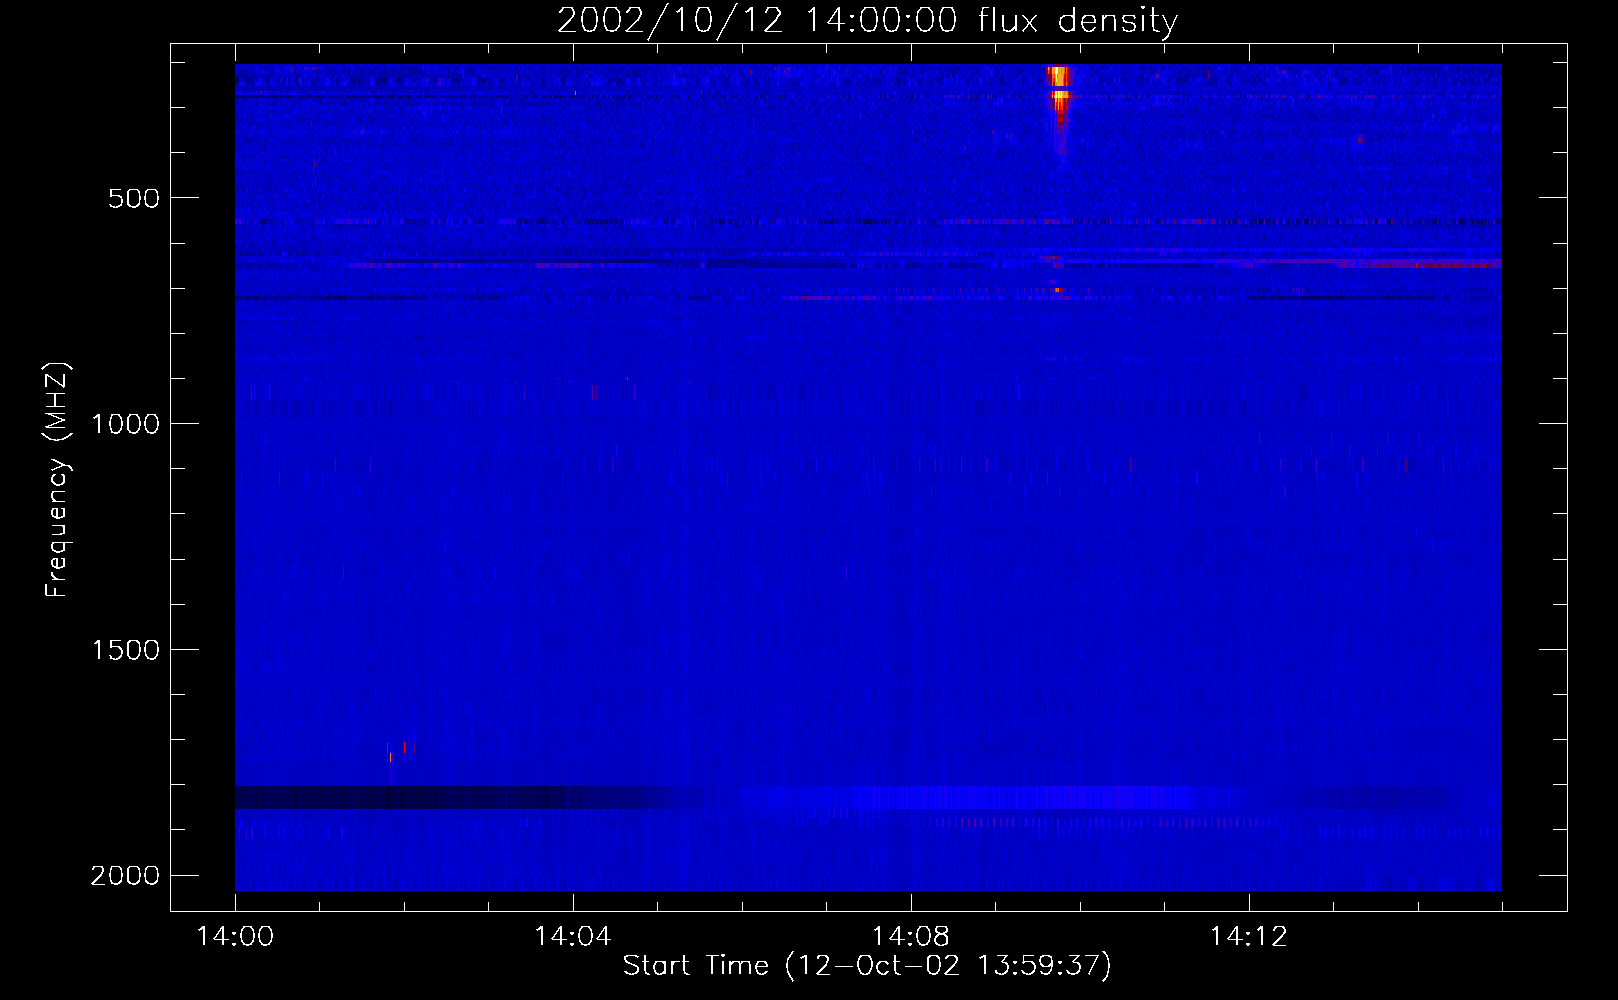Click the 14:12 time tick label
Viewport: 1618px width, 1000px height.
pyautogui.click(x=1249, y=937)
